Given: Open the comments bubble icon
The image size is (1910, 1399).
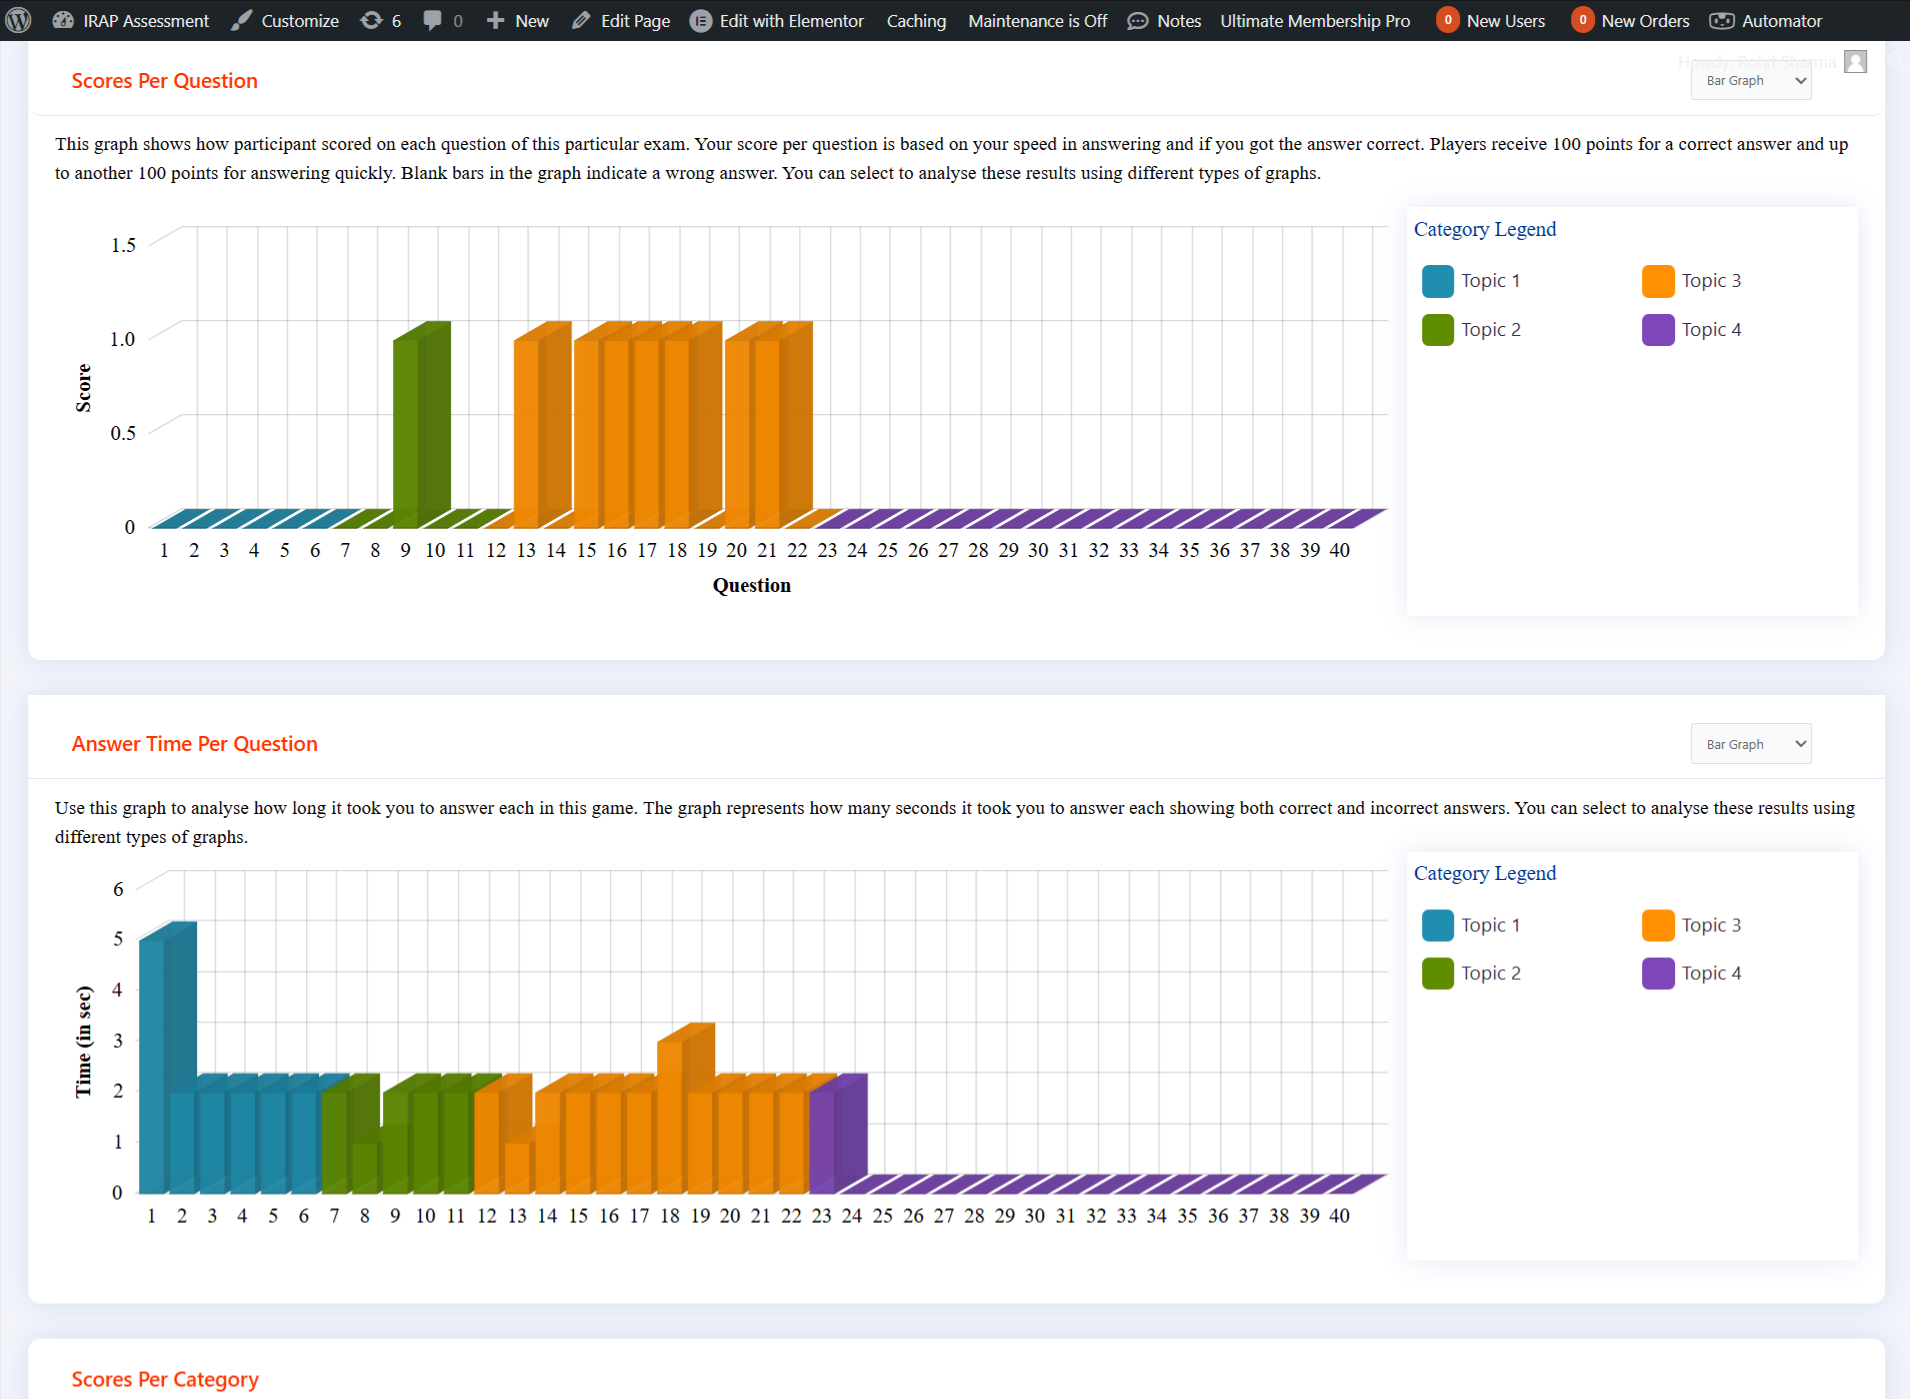Looking at the screenshot, I should [x=432, y=20].
